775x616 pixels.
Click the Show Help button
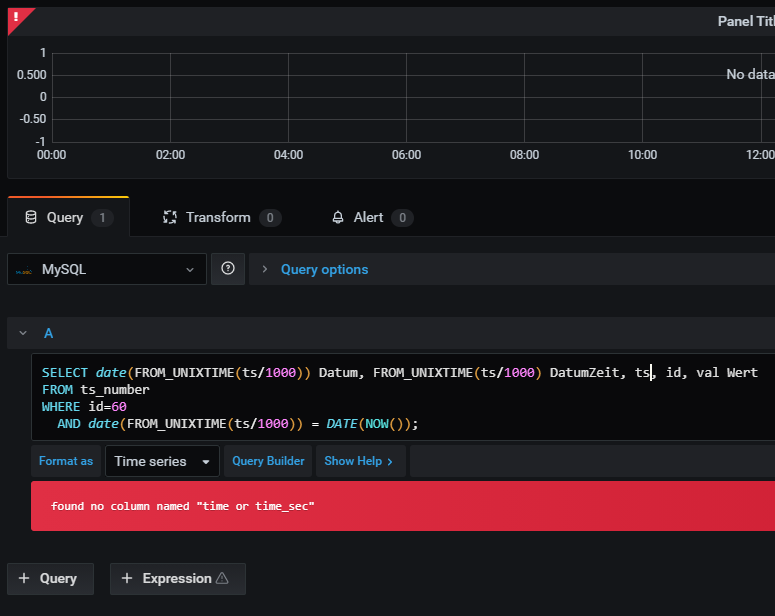[358, 461]
